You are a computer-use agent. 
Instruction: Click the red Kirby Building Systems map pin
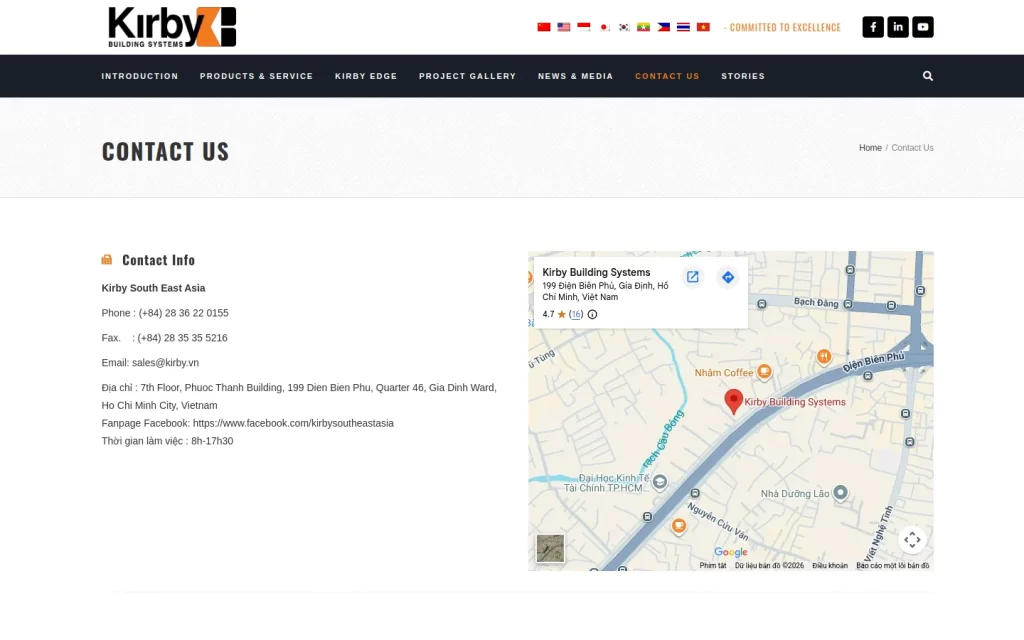(733, 401)
